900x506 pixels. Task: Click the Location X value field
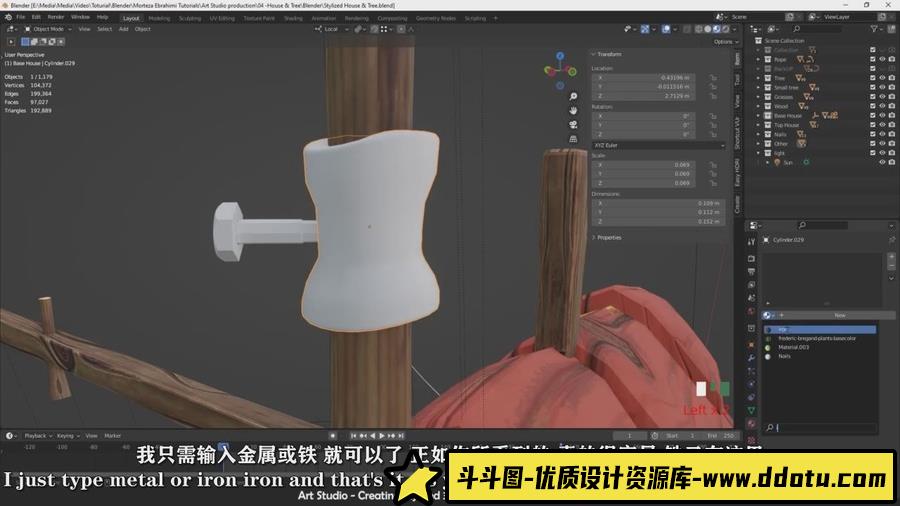[x=643, y=77]
